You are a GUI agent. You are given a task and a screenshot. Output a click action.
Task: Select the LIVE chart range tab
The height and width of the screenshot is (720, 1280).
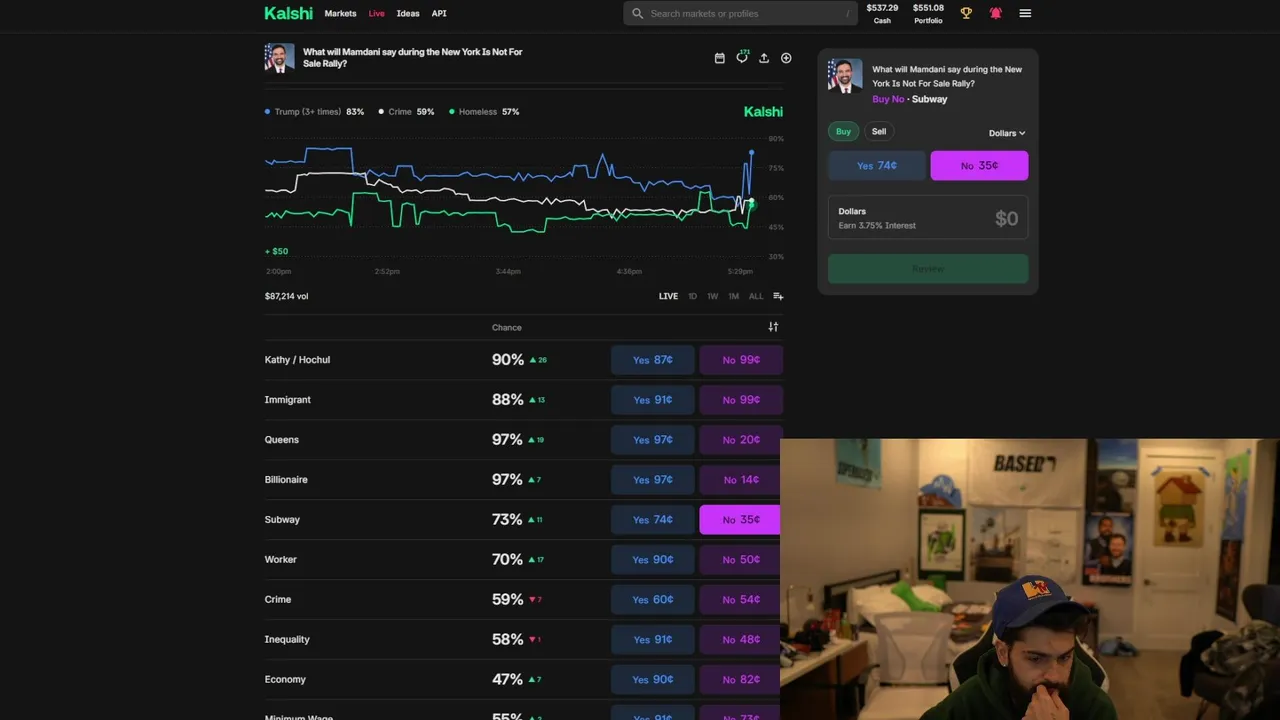[668, 296]
